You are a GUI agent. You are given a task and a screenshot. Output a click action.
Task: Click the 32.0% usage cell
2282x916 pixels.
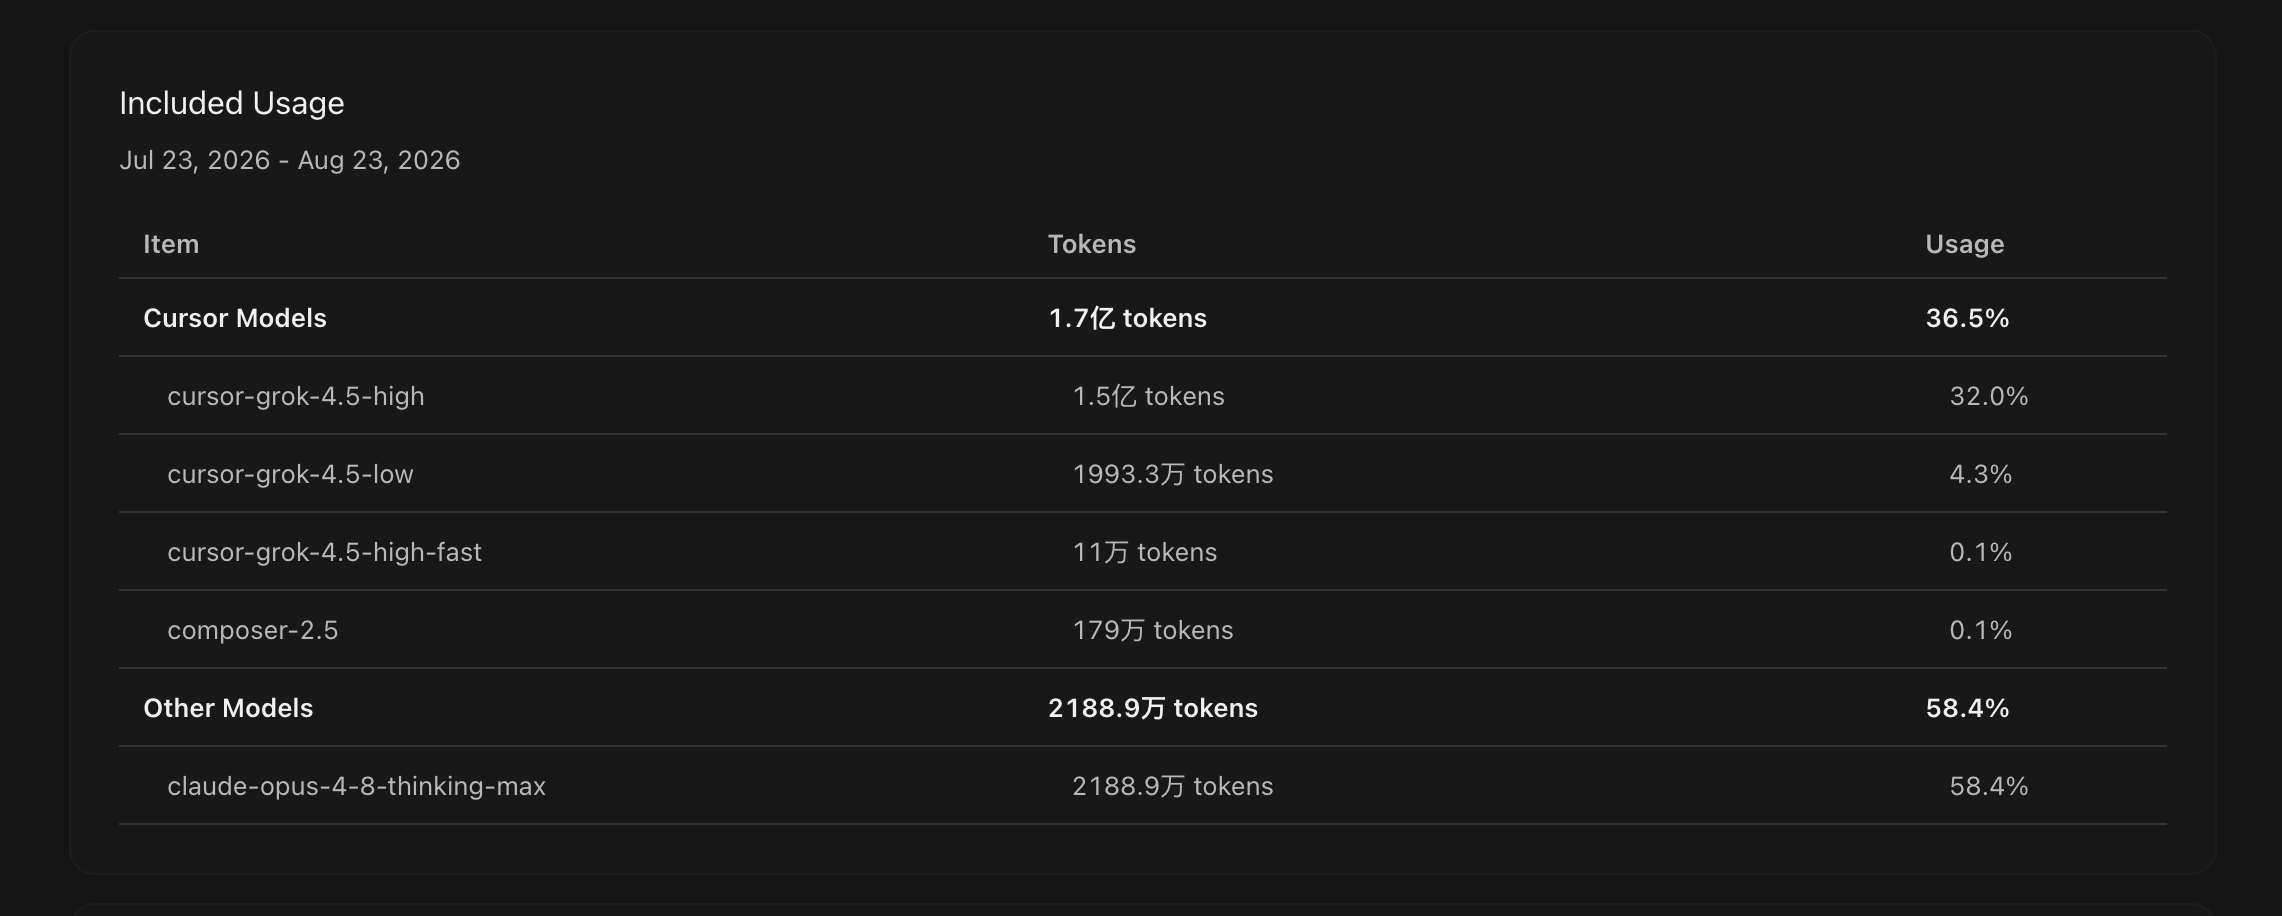[x=1989, y=396]
